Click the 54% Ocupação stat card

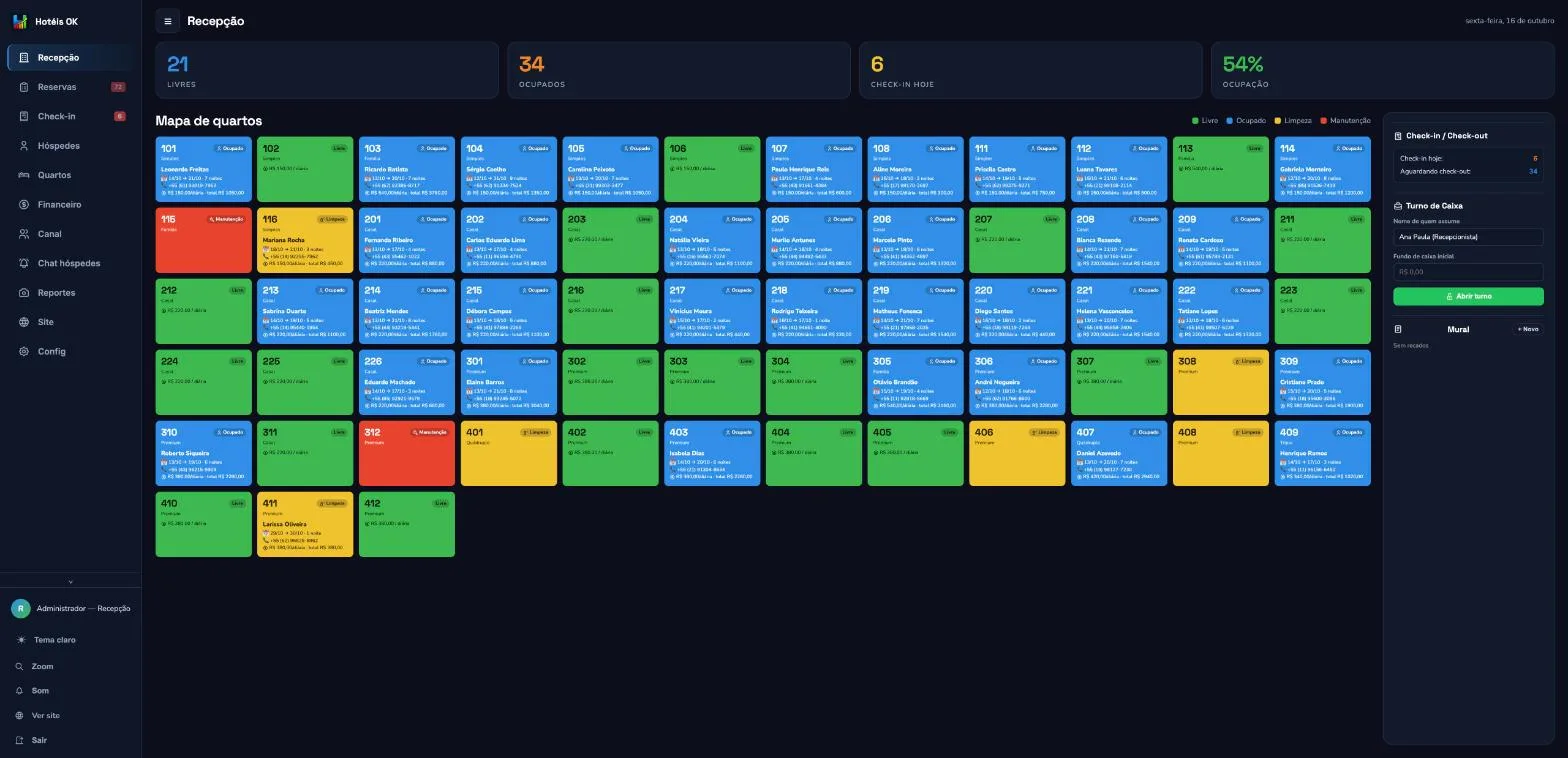[x=1381, y=70]
